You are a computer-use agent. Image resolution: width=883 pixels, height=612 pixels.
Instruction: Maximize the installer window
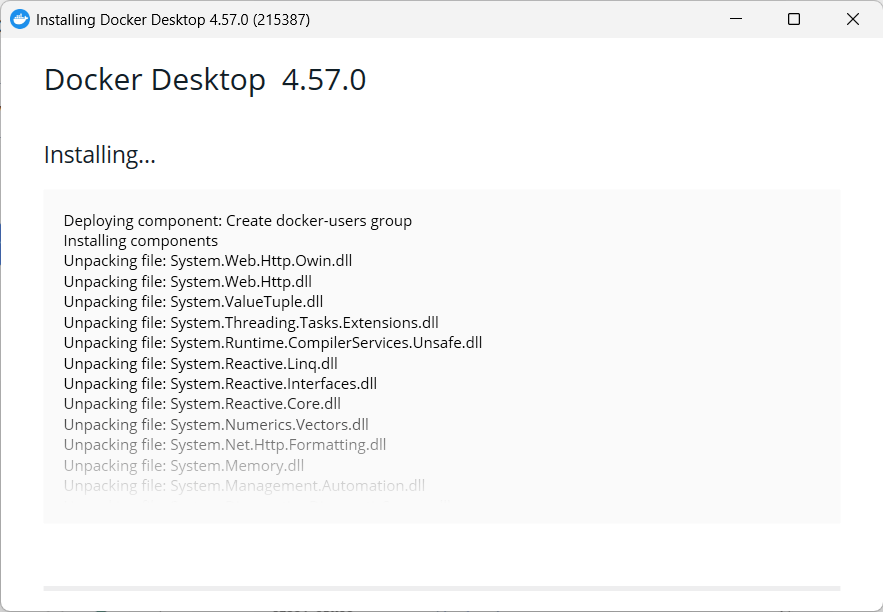click(793, 19)
